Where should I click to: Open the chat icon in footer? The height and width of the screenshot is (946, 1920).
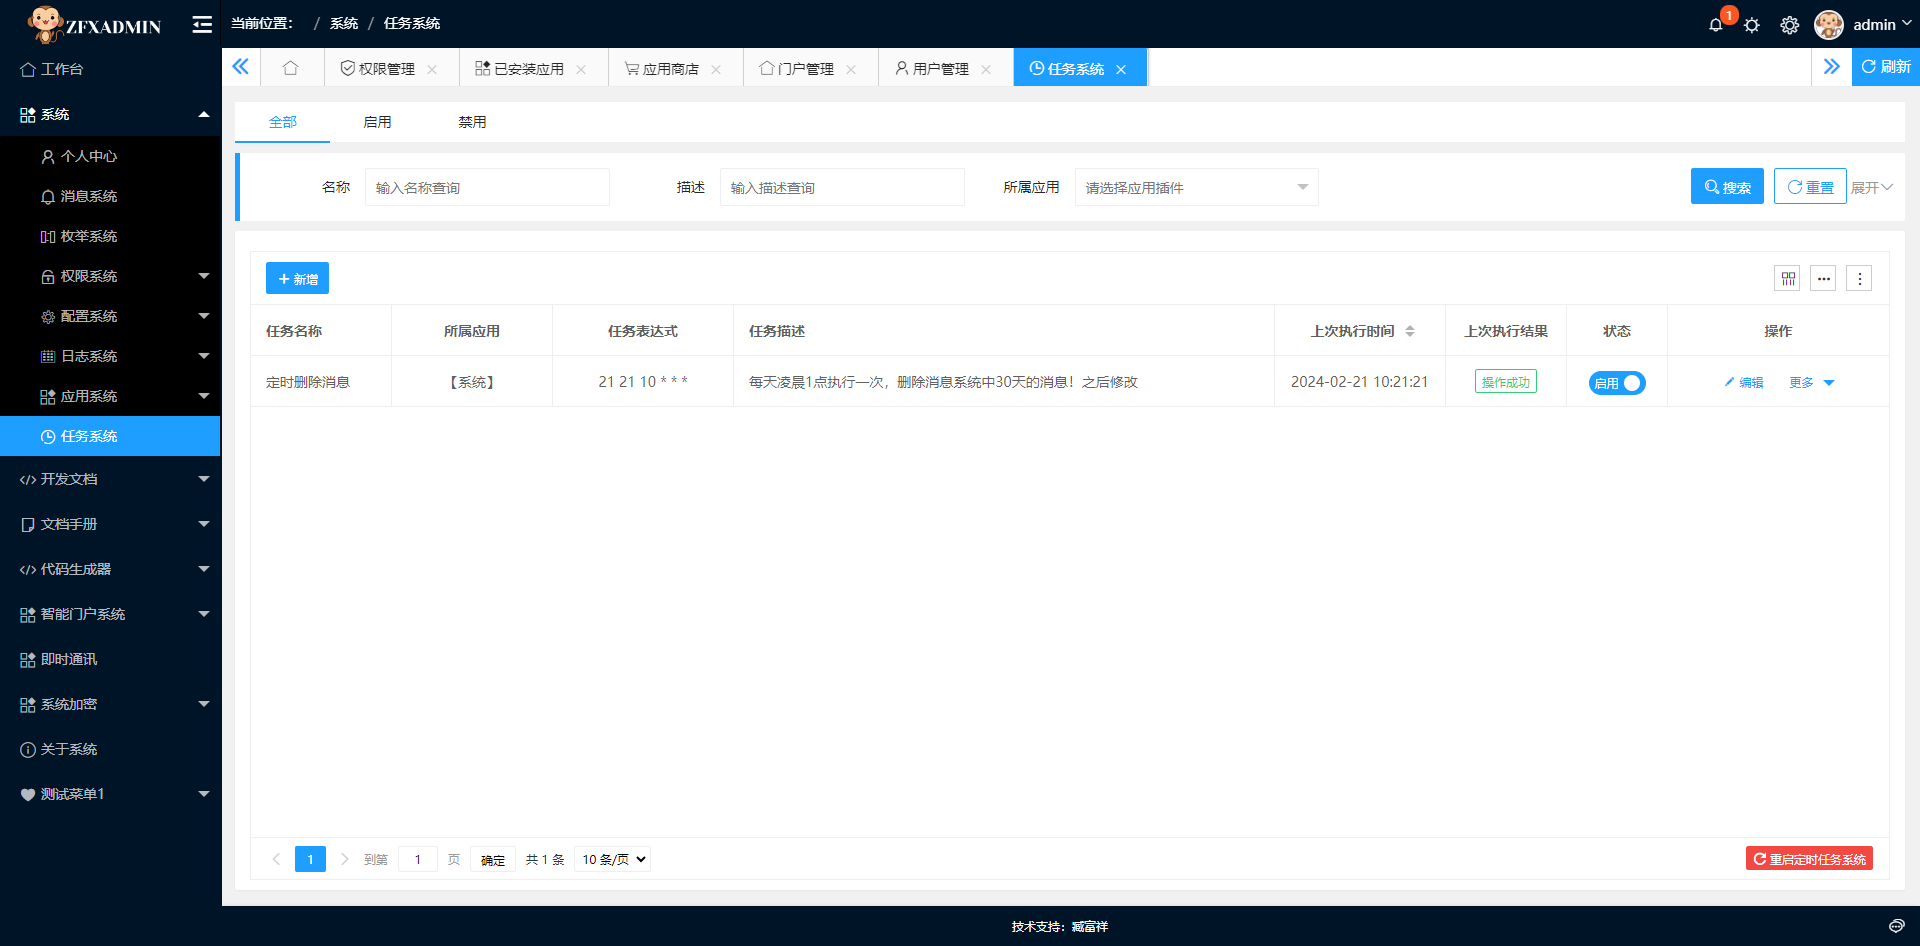[x=1896, y=926]
